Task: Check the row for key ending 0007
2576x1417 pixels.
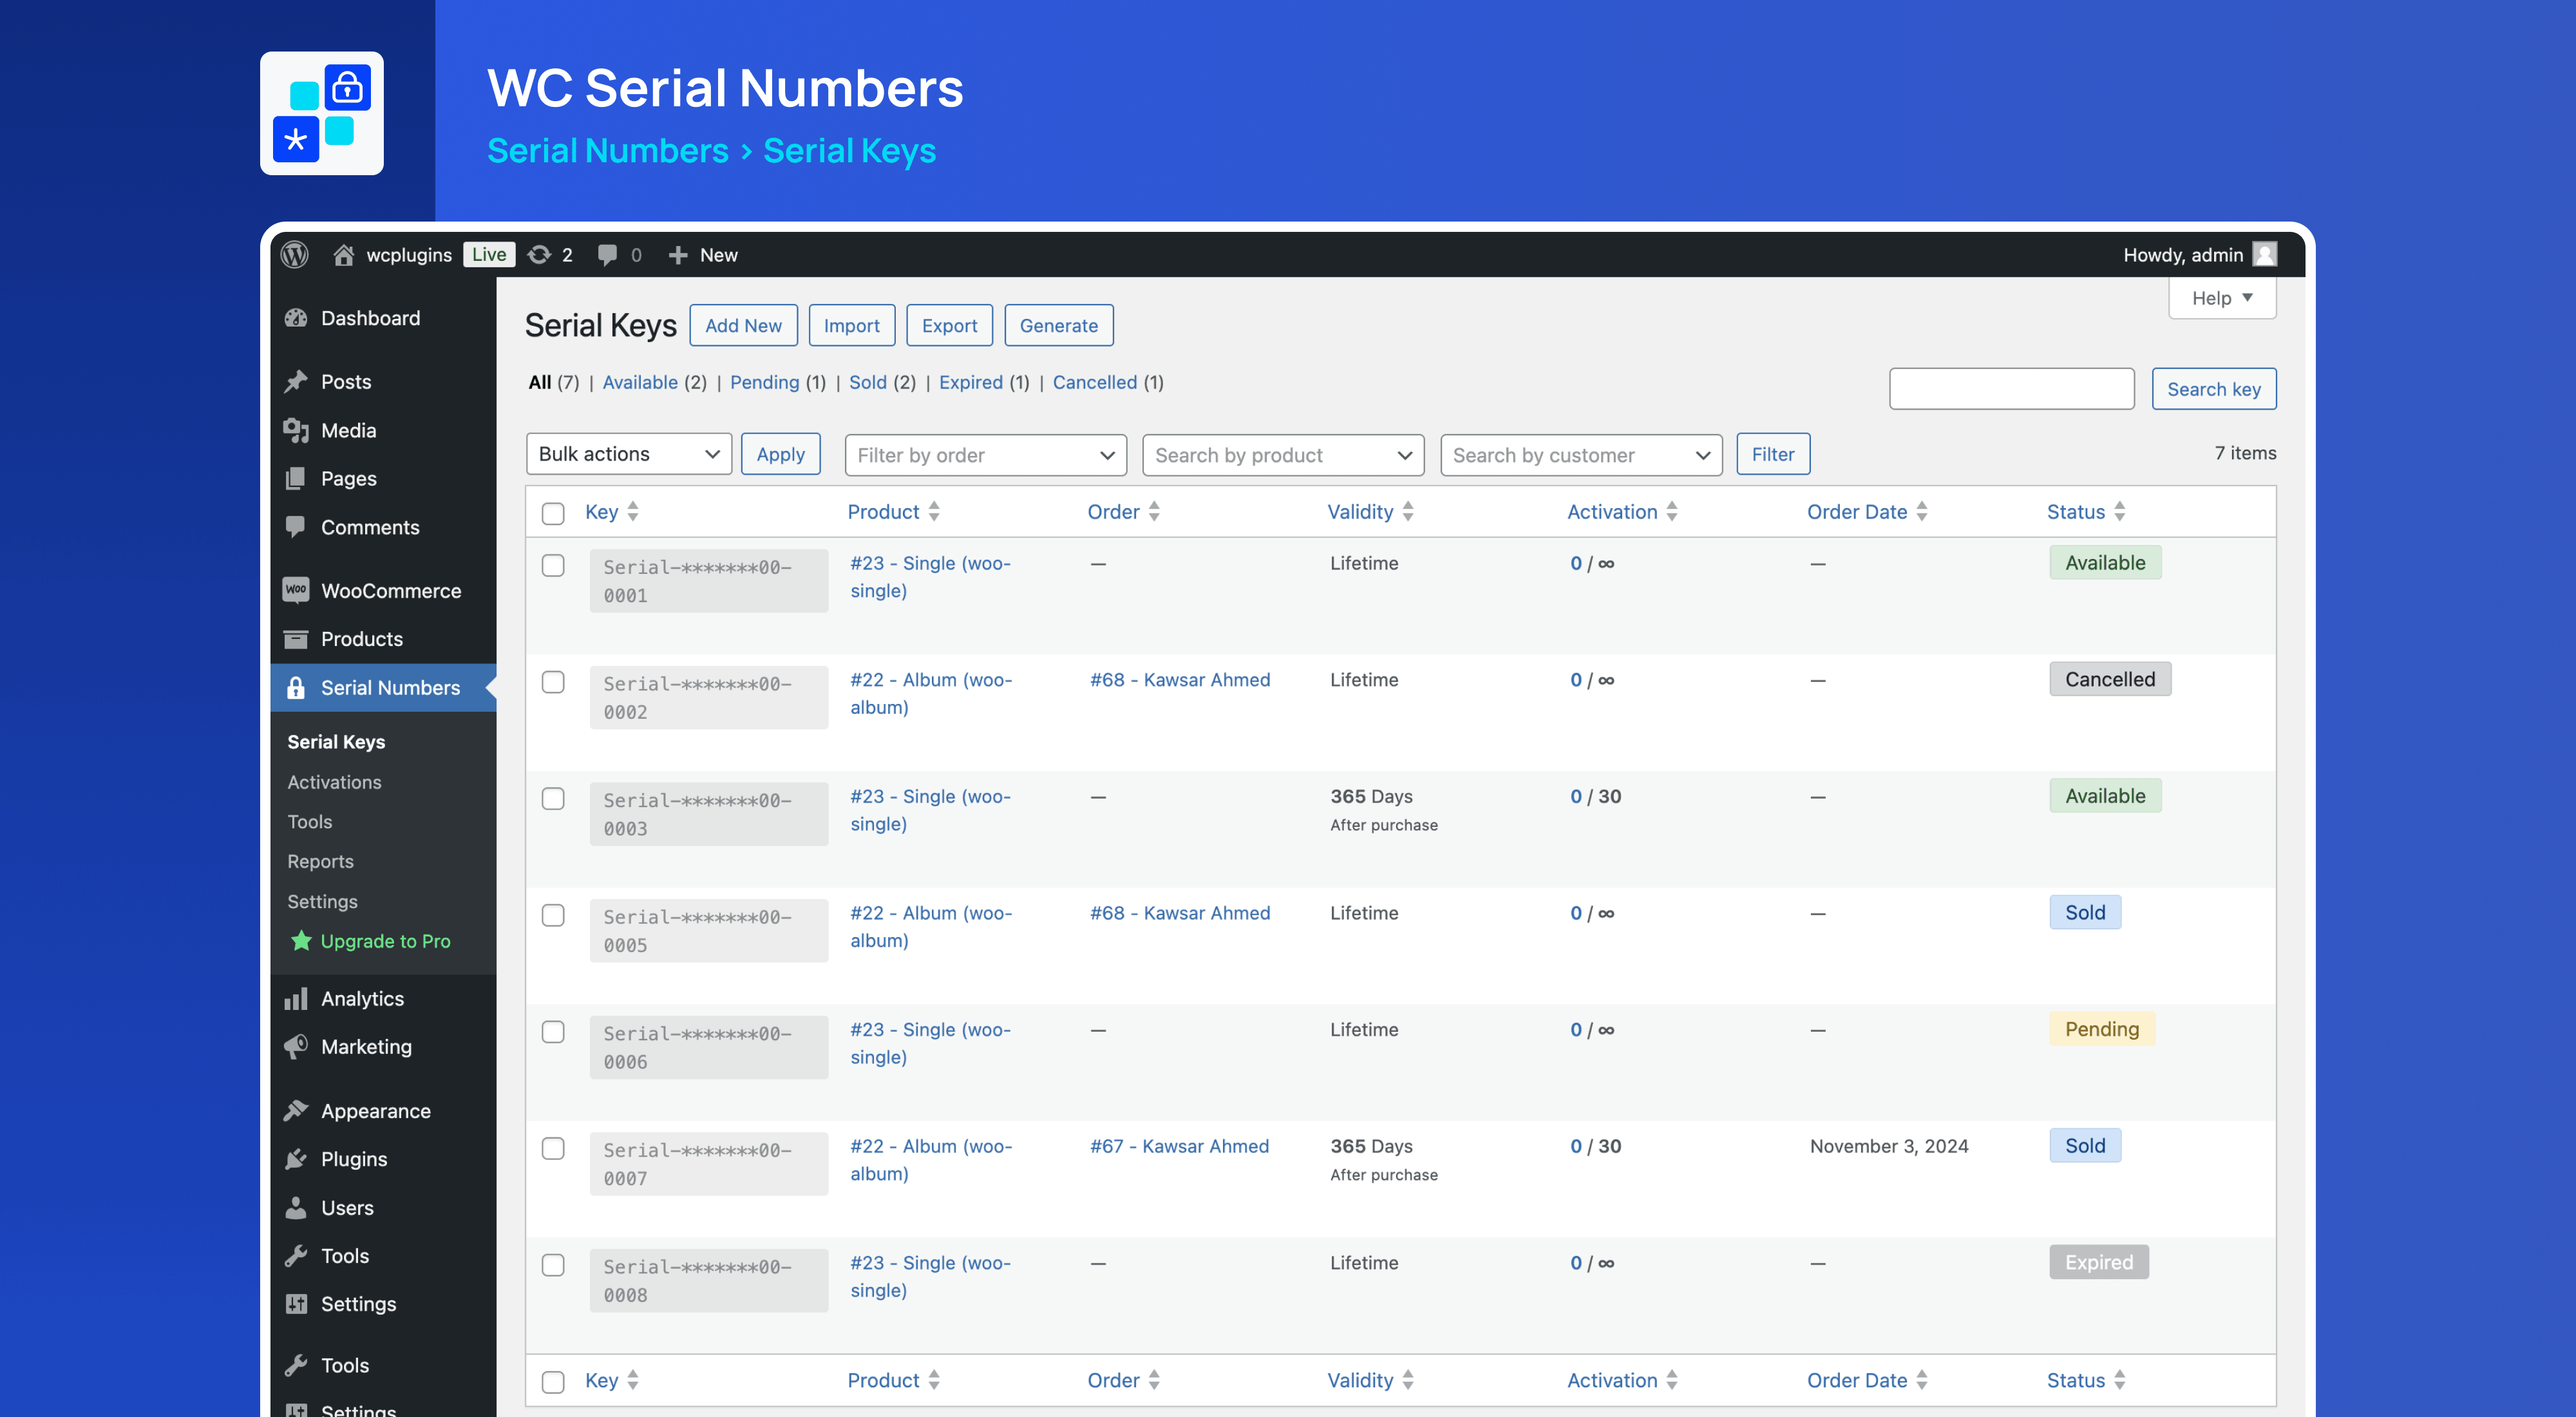Action: [553, 1149]
